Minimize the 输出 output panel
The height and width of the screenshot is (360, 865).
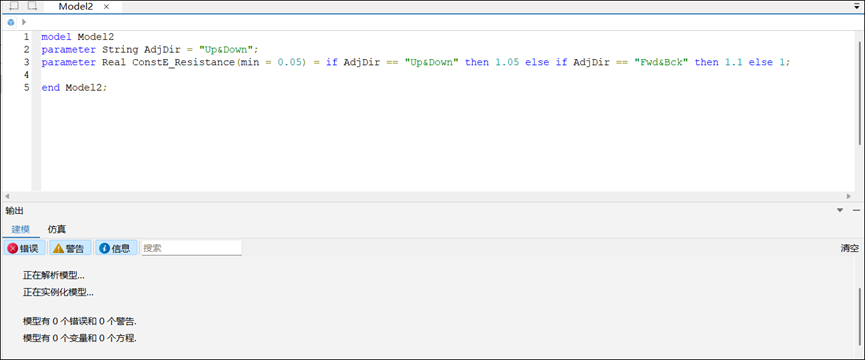point(856,210)
